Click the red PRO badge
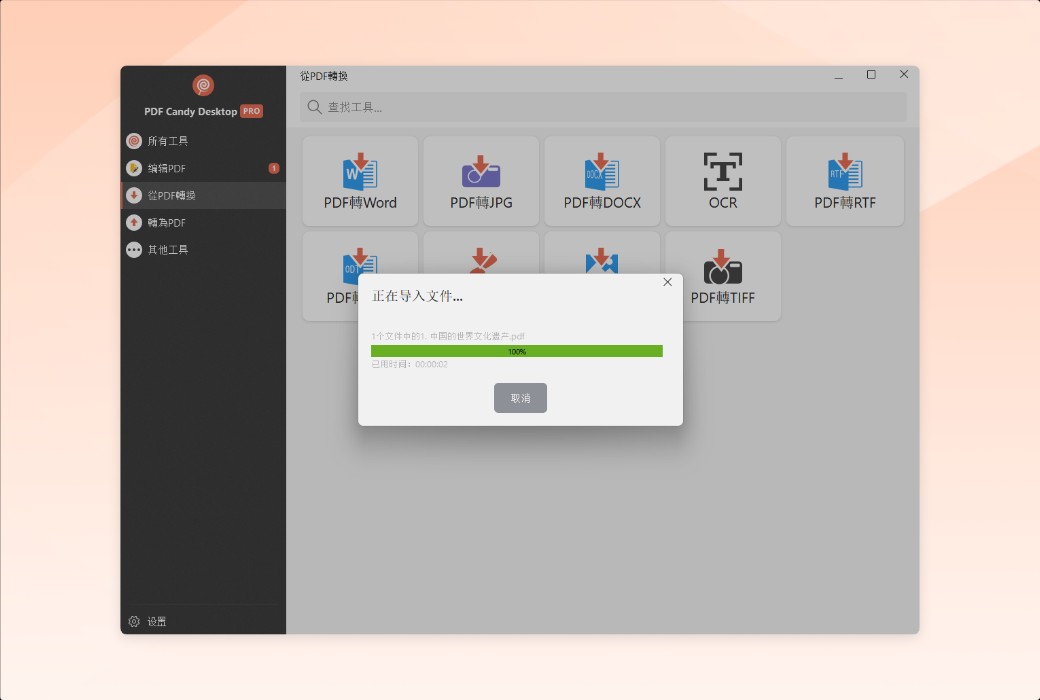Screen dimensions: 1040x700 (252, 112)
